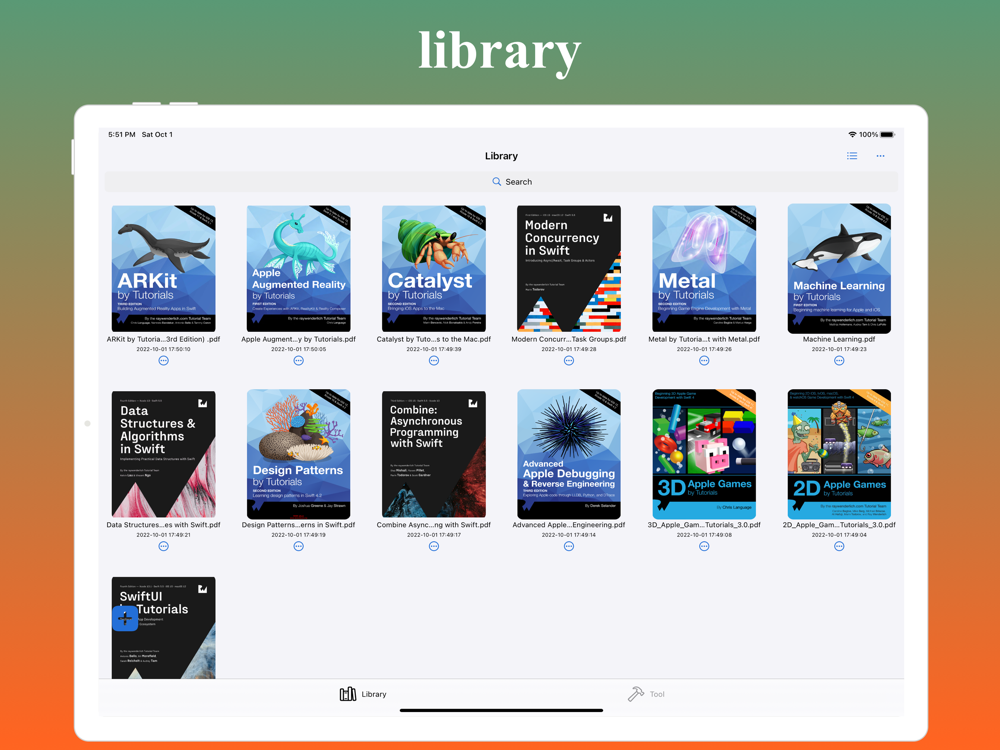Open options for ARKit by Tutorials pdf

163,361
